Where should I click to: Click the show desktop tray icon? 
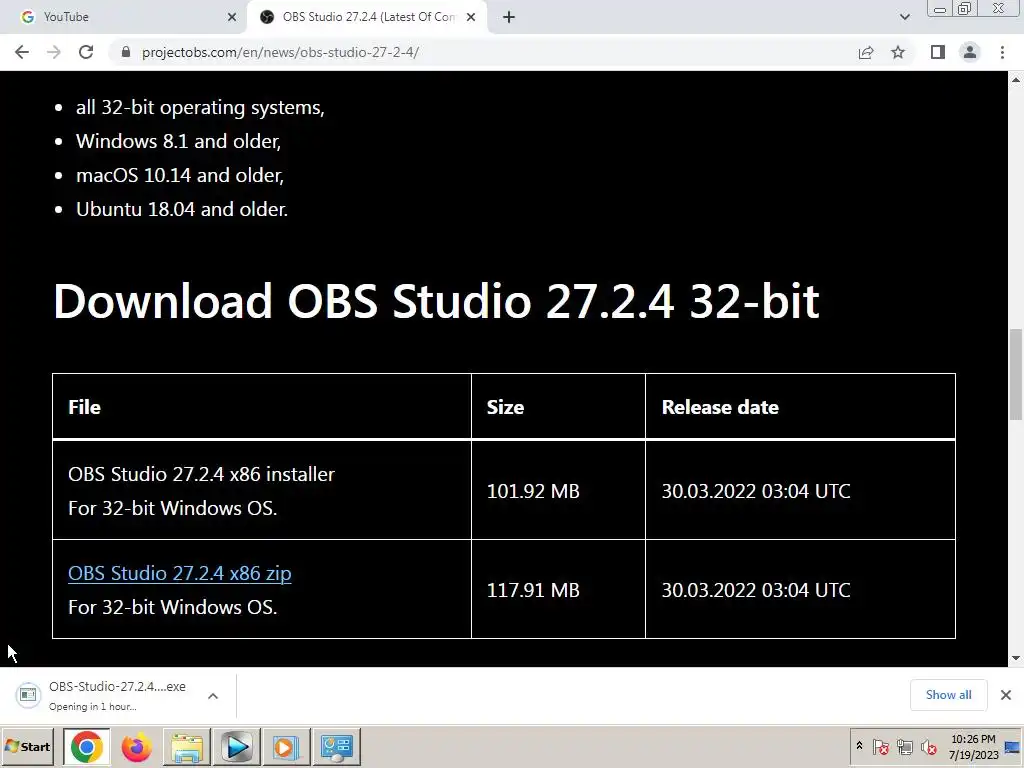1013,746
